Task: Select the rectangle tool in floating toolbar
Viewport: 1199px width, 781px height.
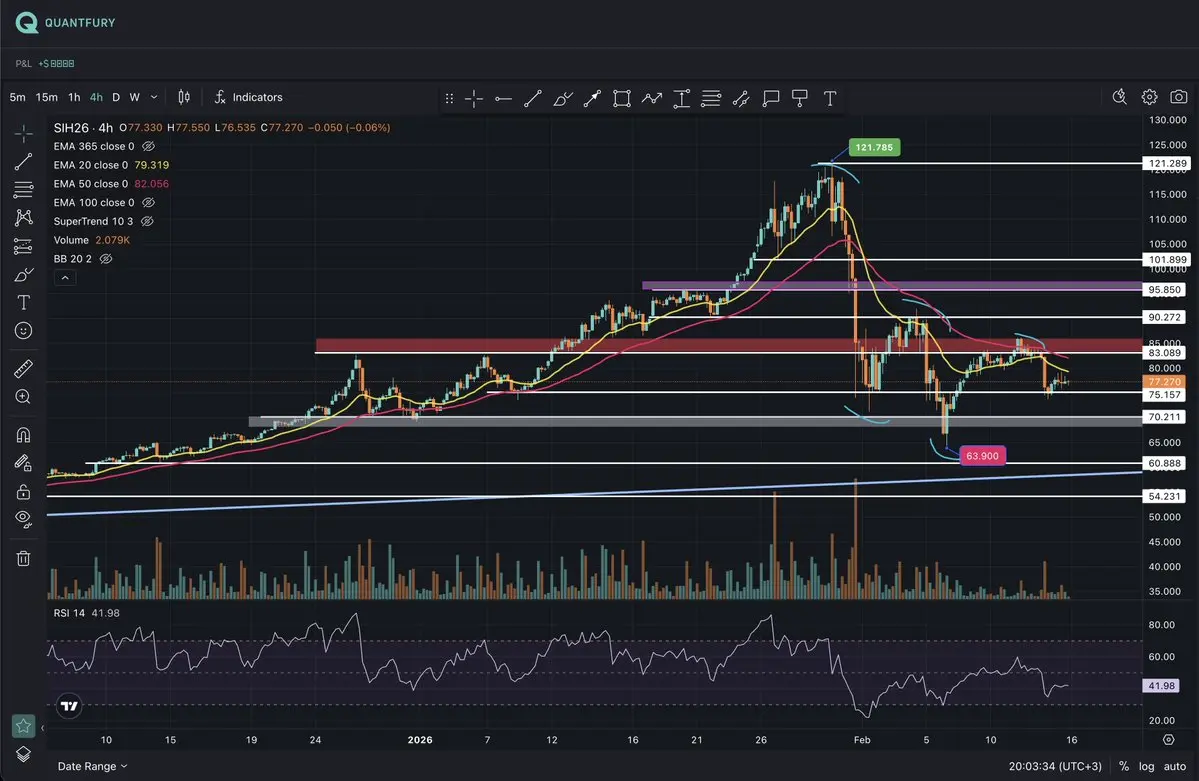Action: [x=622, y=99]
